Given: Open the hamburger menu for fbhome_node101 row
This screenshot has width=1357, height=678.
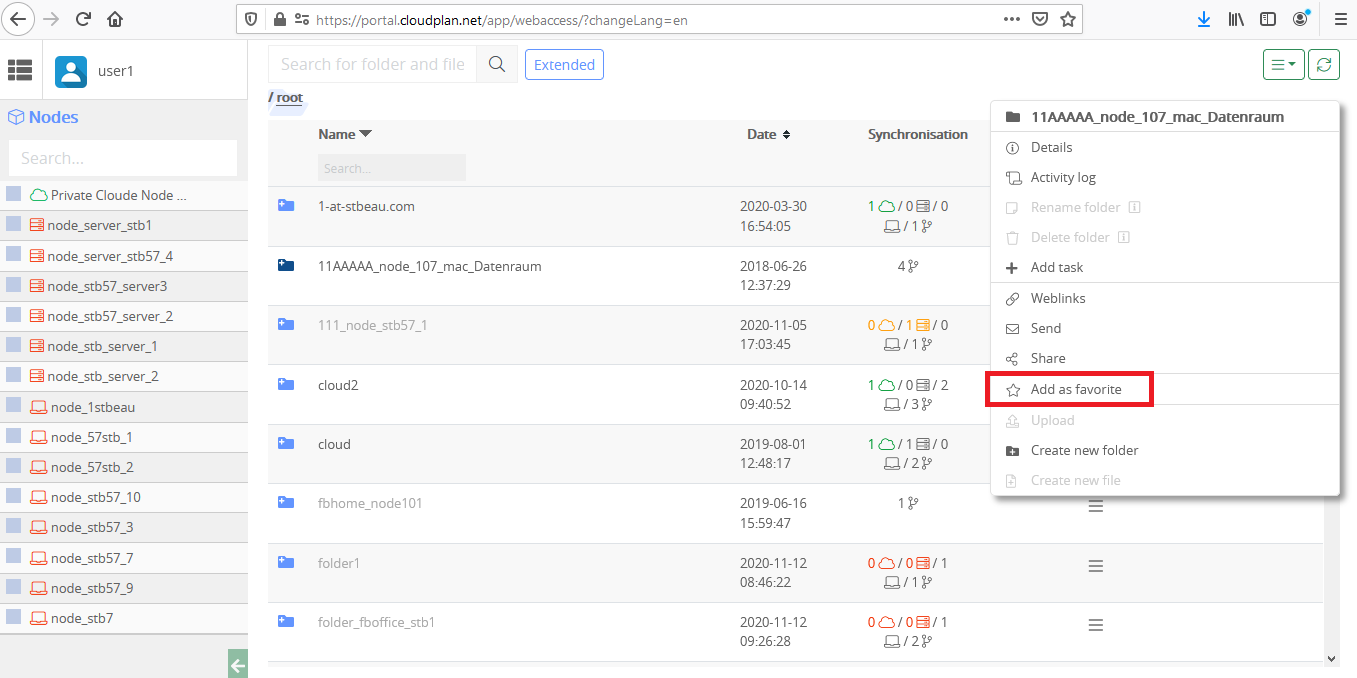Looking at the screenshot, I should point(1096,506).
